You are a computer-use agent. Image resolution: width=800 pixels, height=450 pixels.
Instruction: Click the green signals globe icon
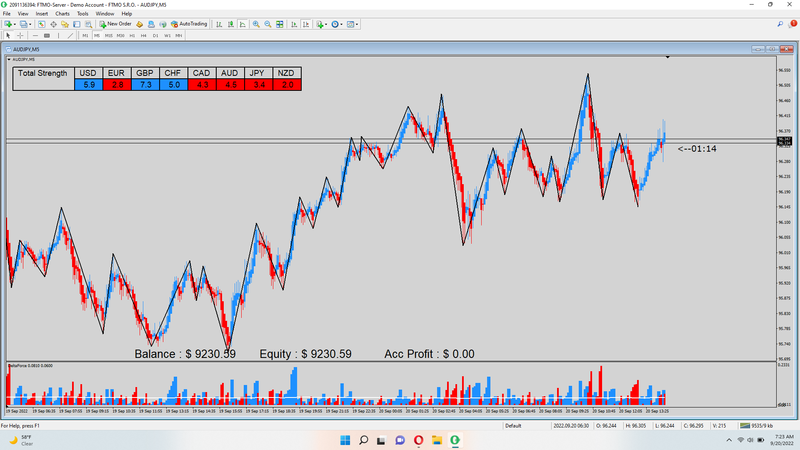(163, 24)
